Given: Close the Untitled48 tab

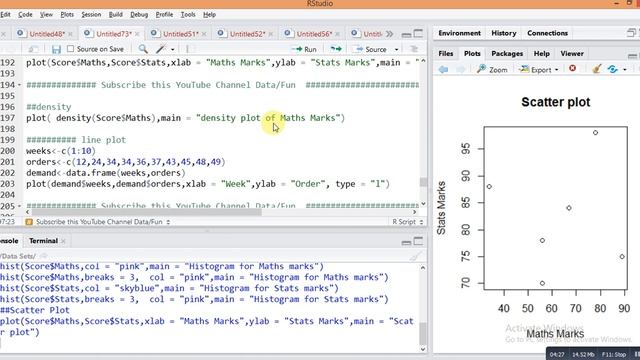Looking at the screenshot, I should pyautogui.click(x=70, y=34).
